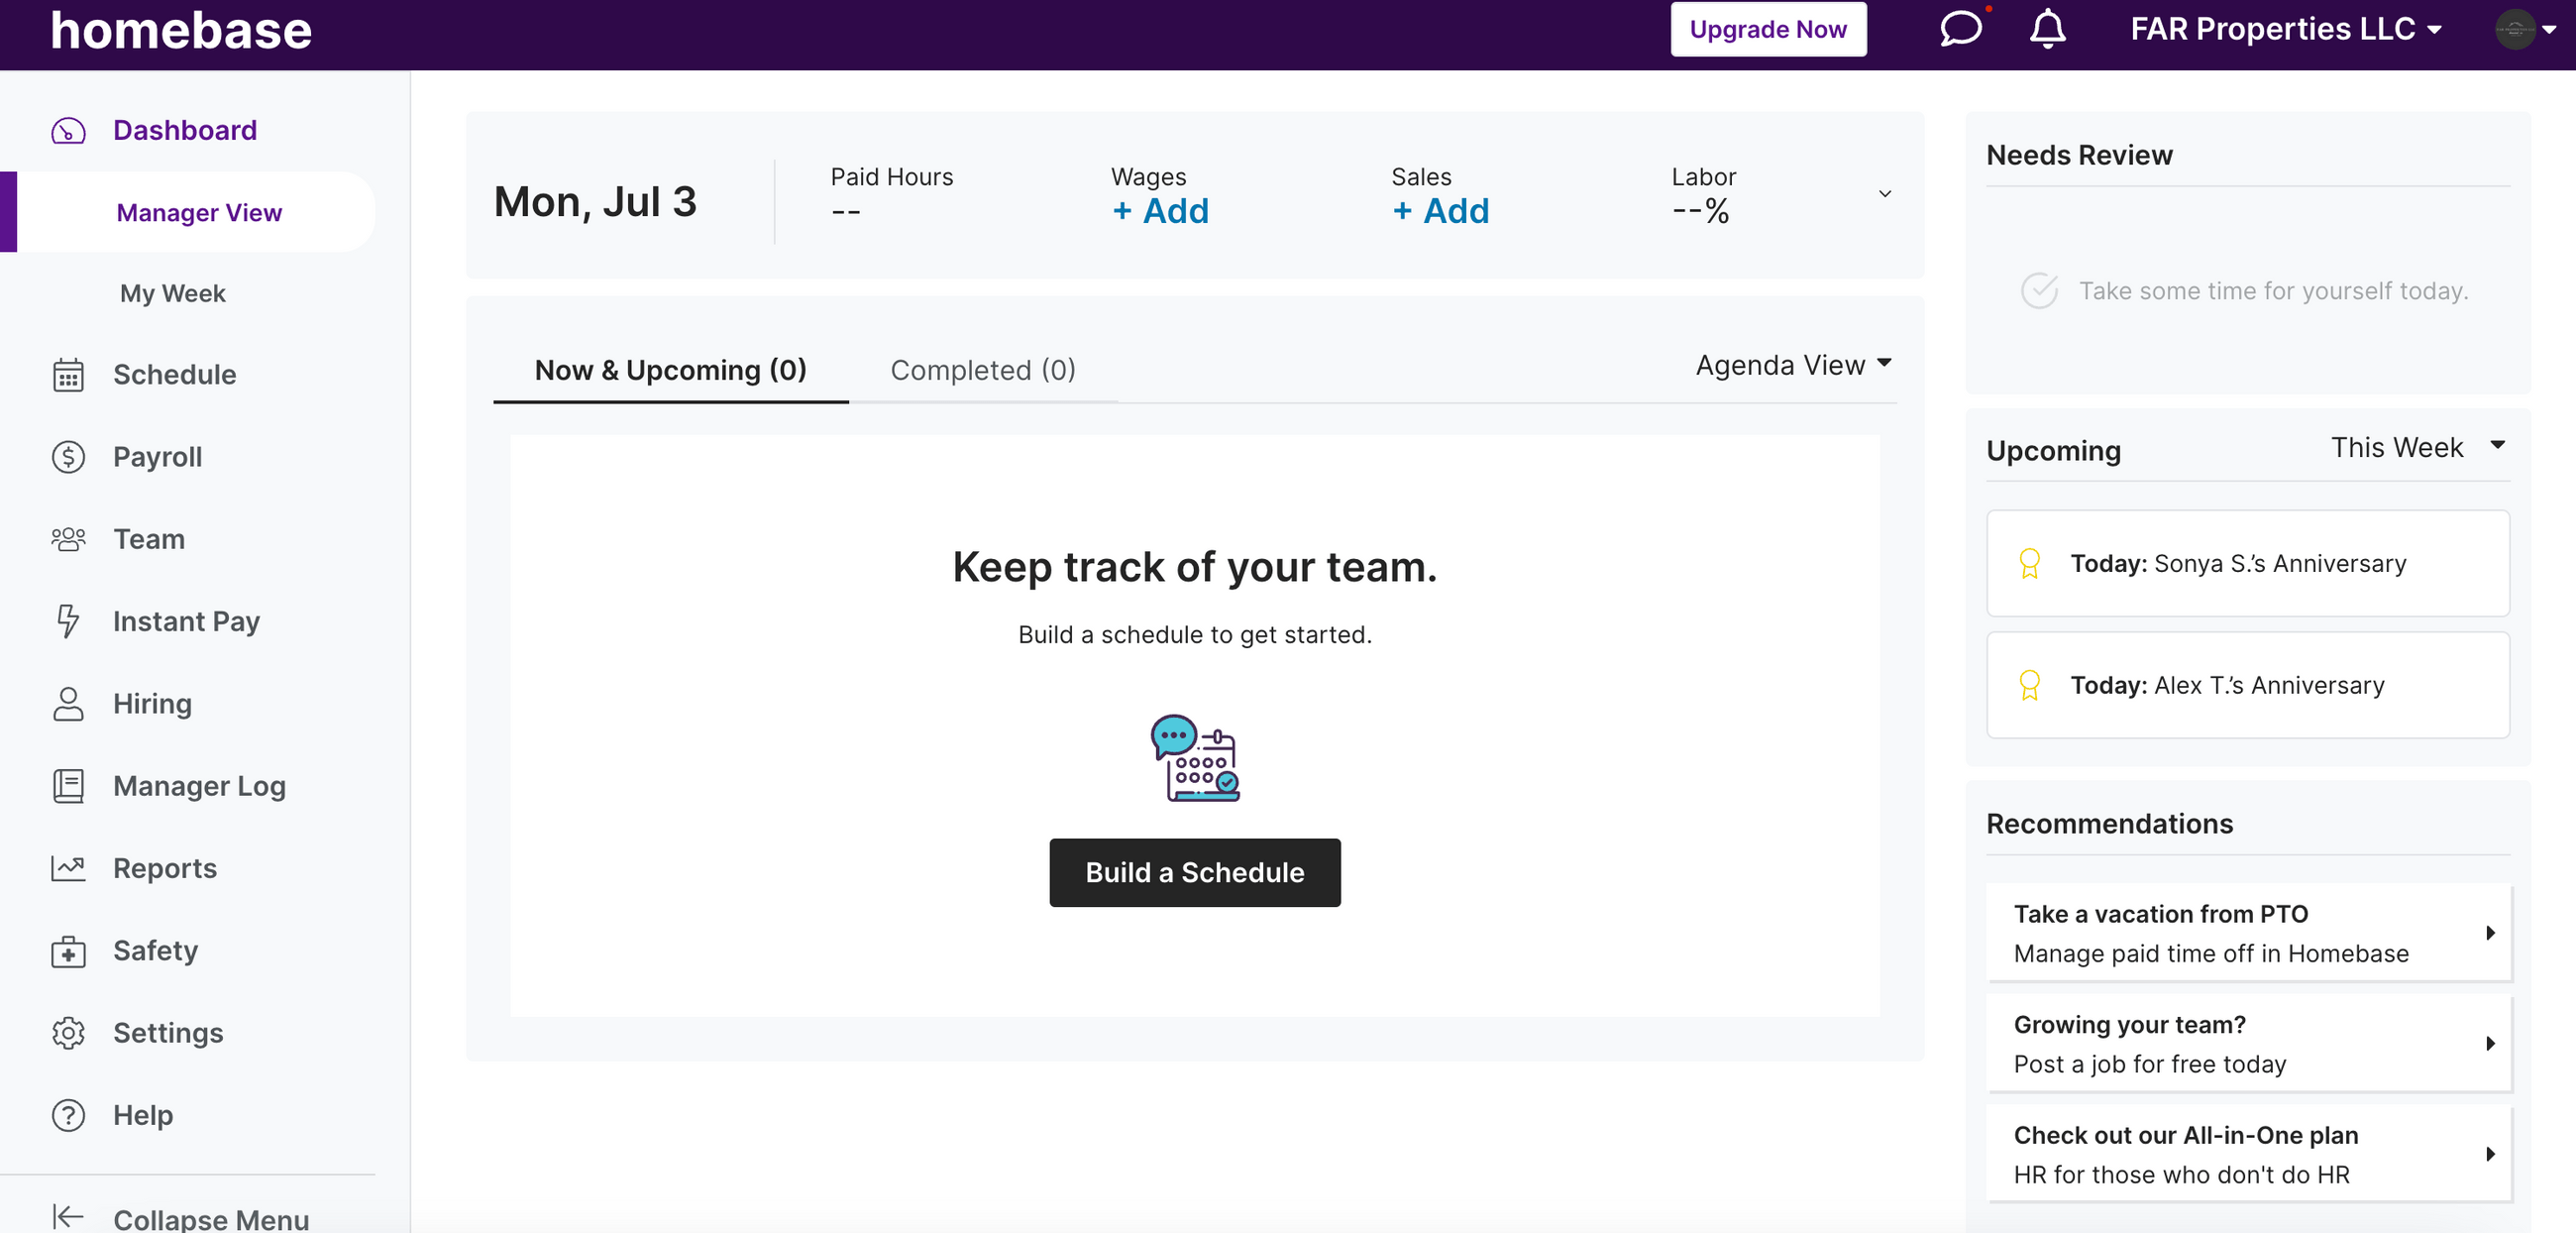2576x1233 pixels.
Task: Add Wages with the Add link
Action: point(1160,211)
